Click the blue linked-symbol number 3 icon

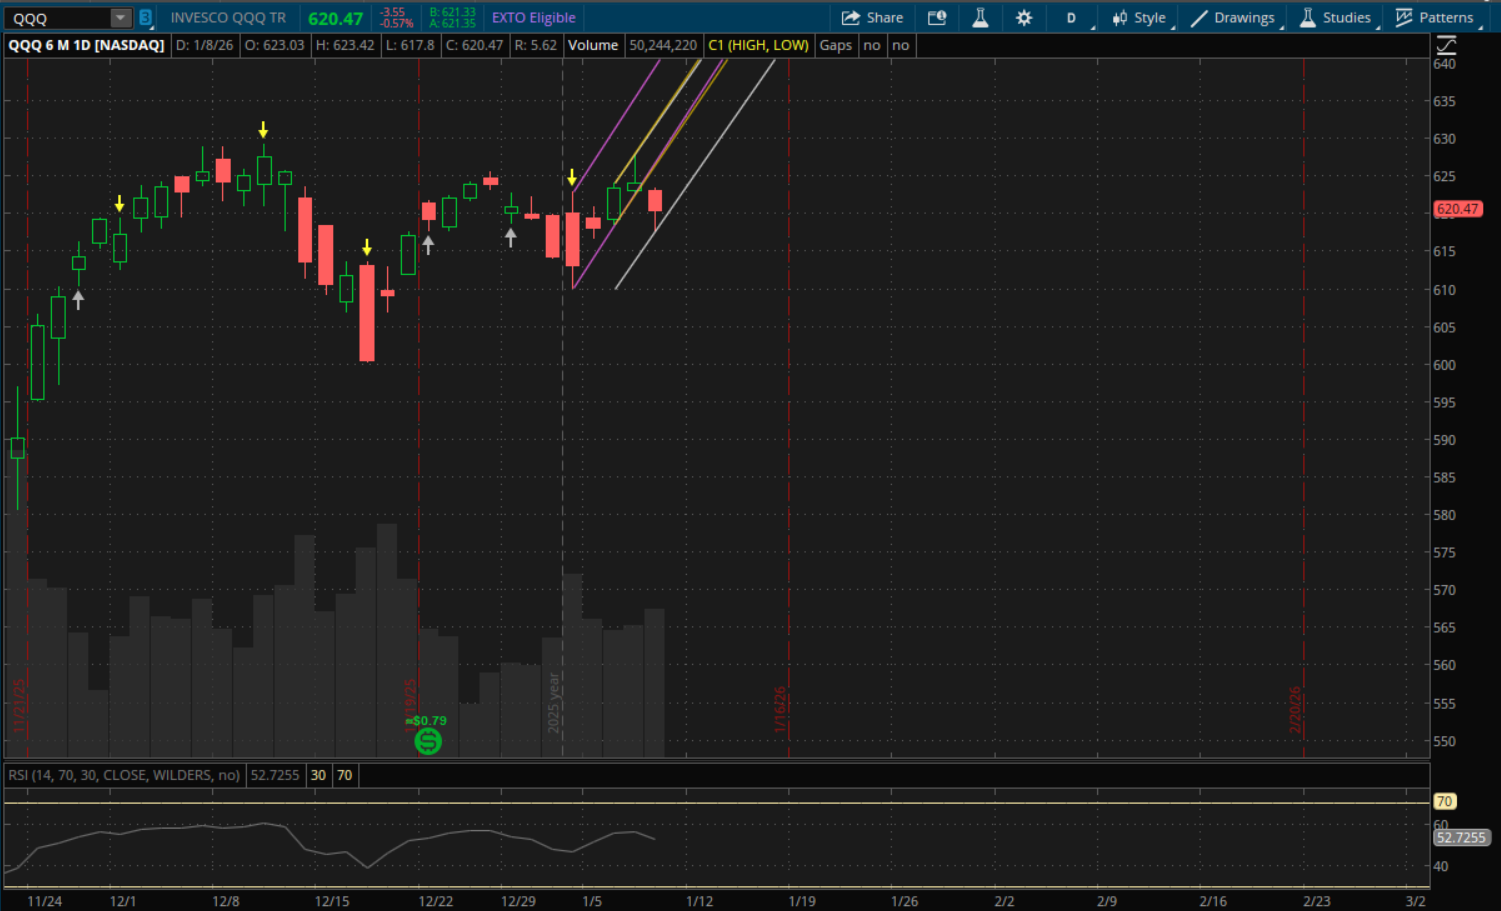pos(146,18)
